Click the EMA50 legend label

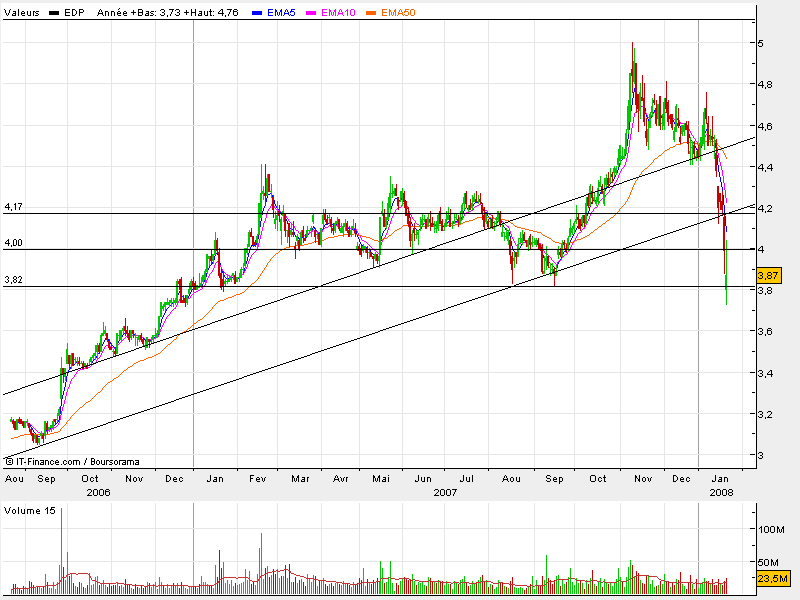click(x=398, y=13)
